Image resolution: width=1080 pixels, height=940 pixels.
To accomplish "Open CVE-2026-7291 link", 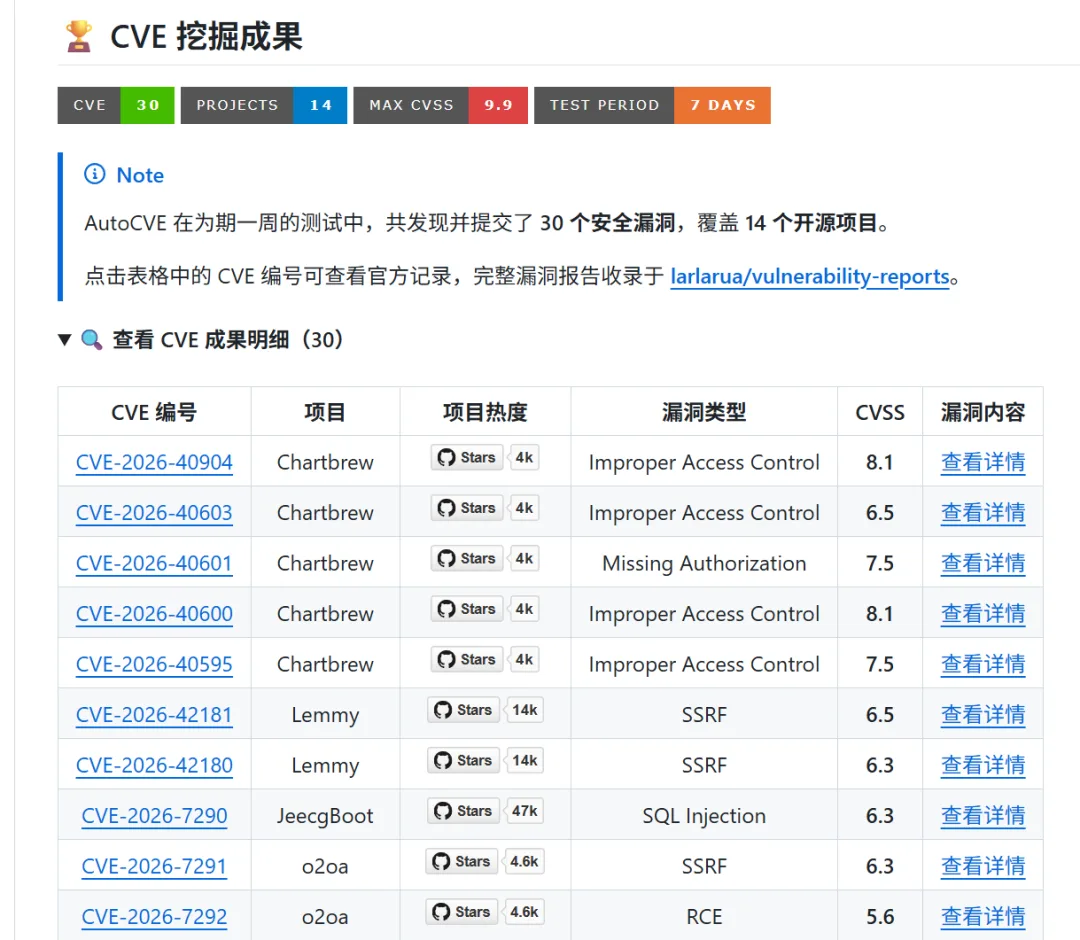I will (154, 866).
